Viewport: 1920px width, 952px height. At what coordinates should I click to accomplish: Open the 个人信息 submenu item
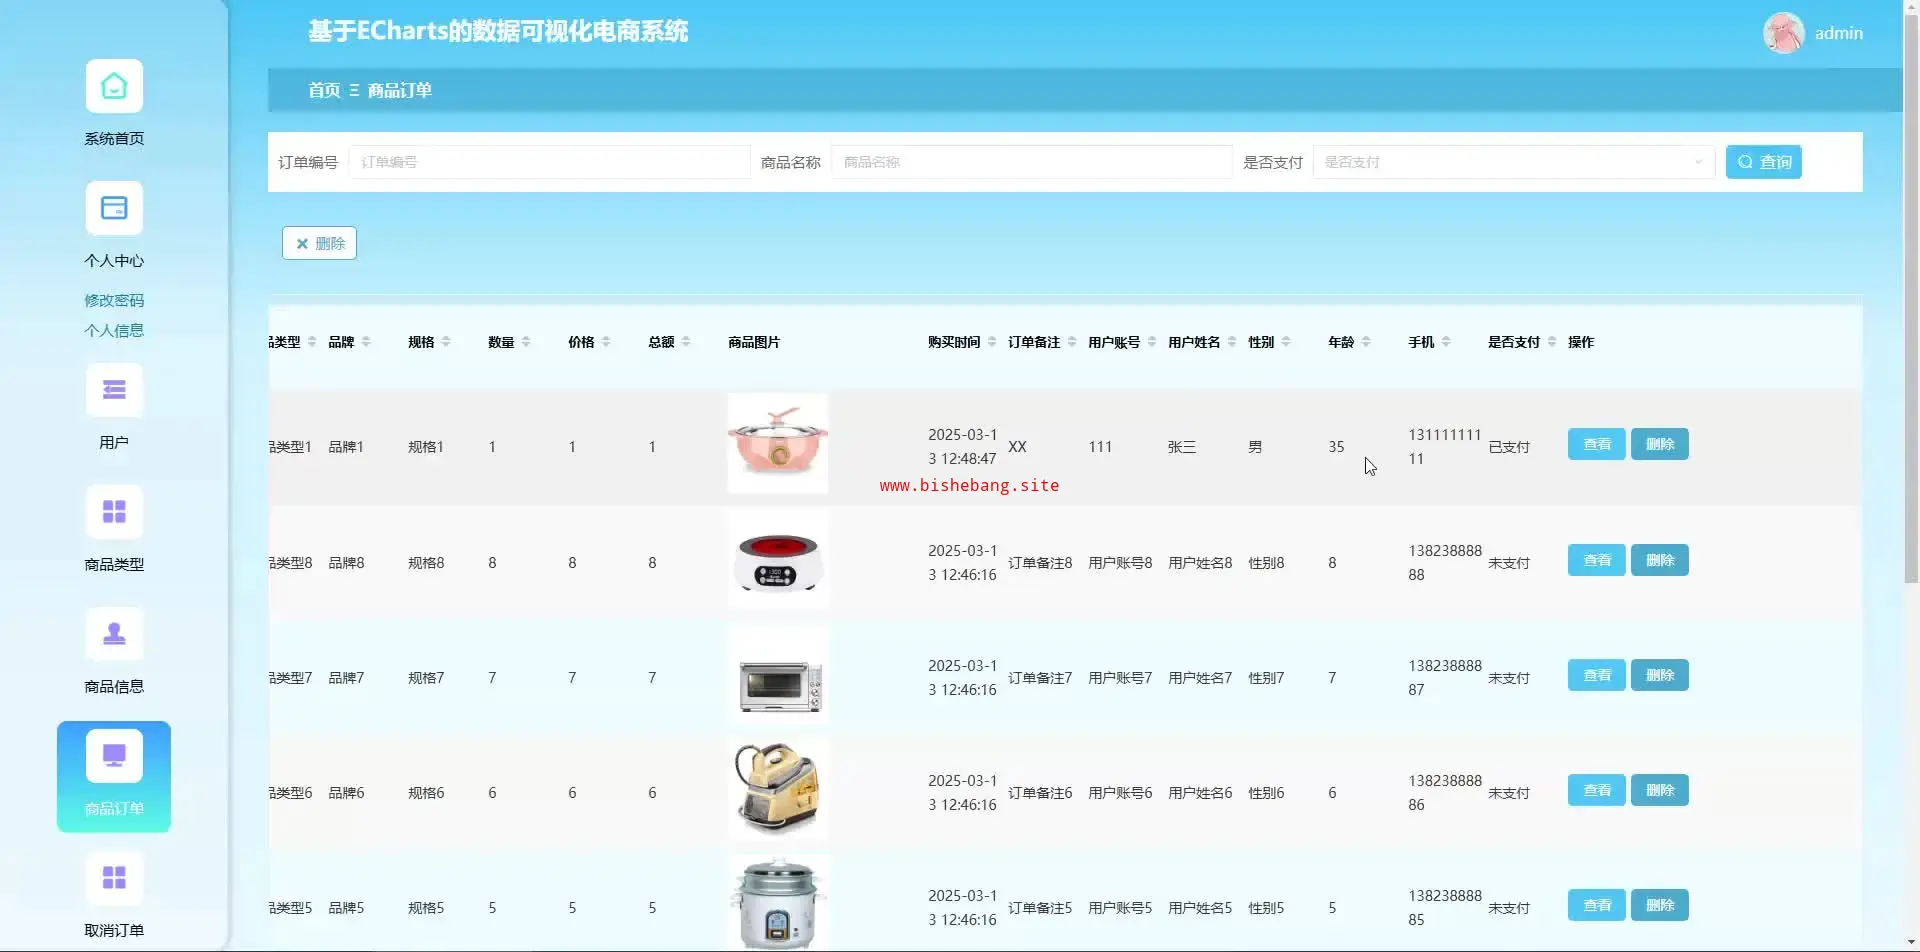click(114, 330)
